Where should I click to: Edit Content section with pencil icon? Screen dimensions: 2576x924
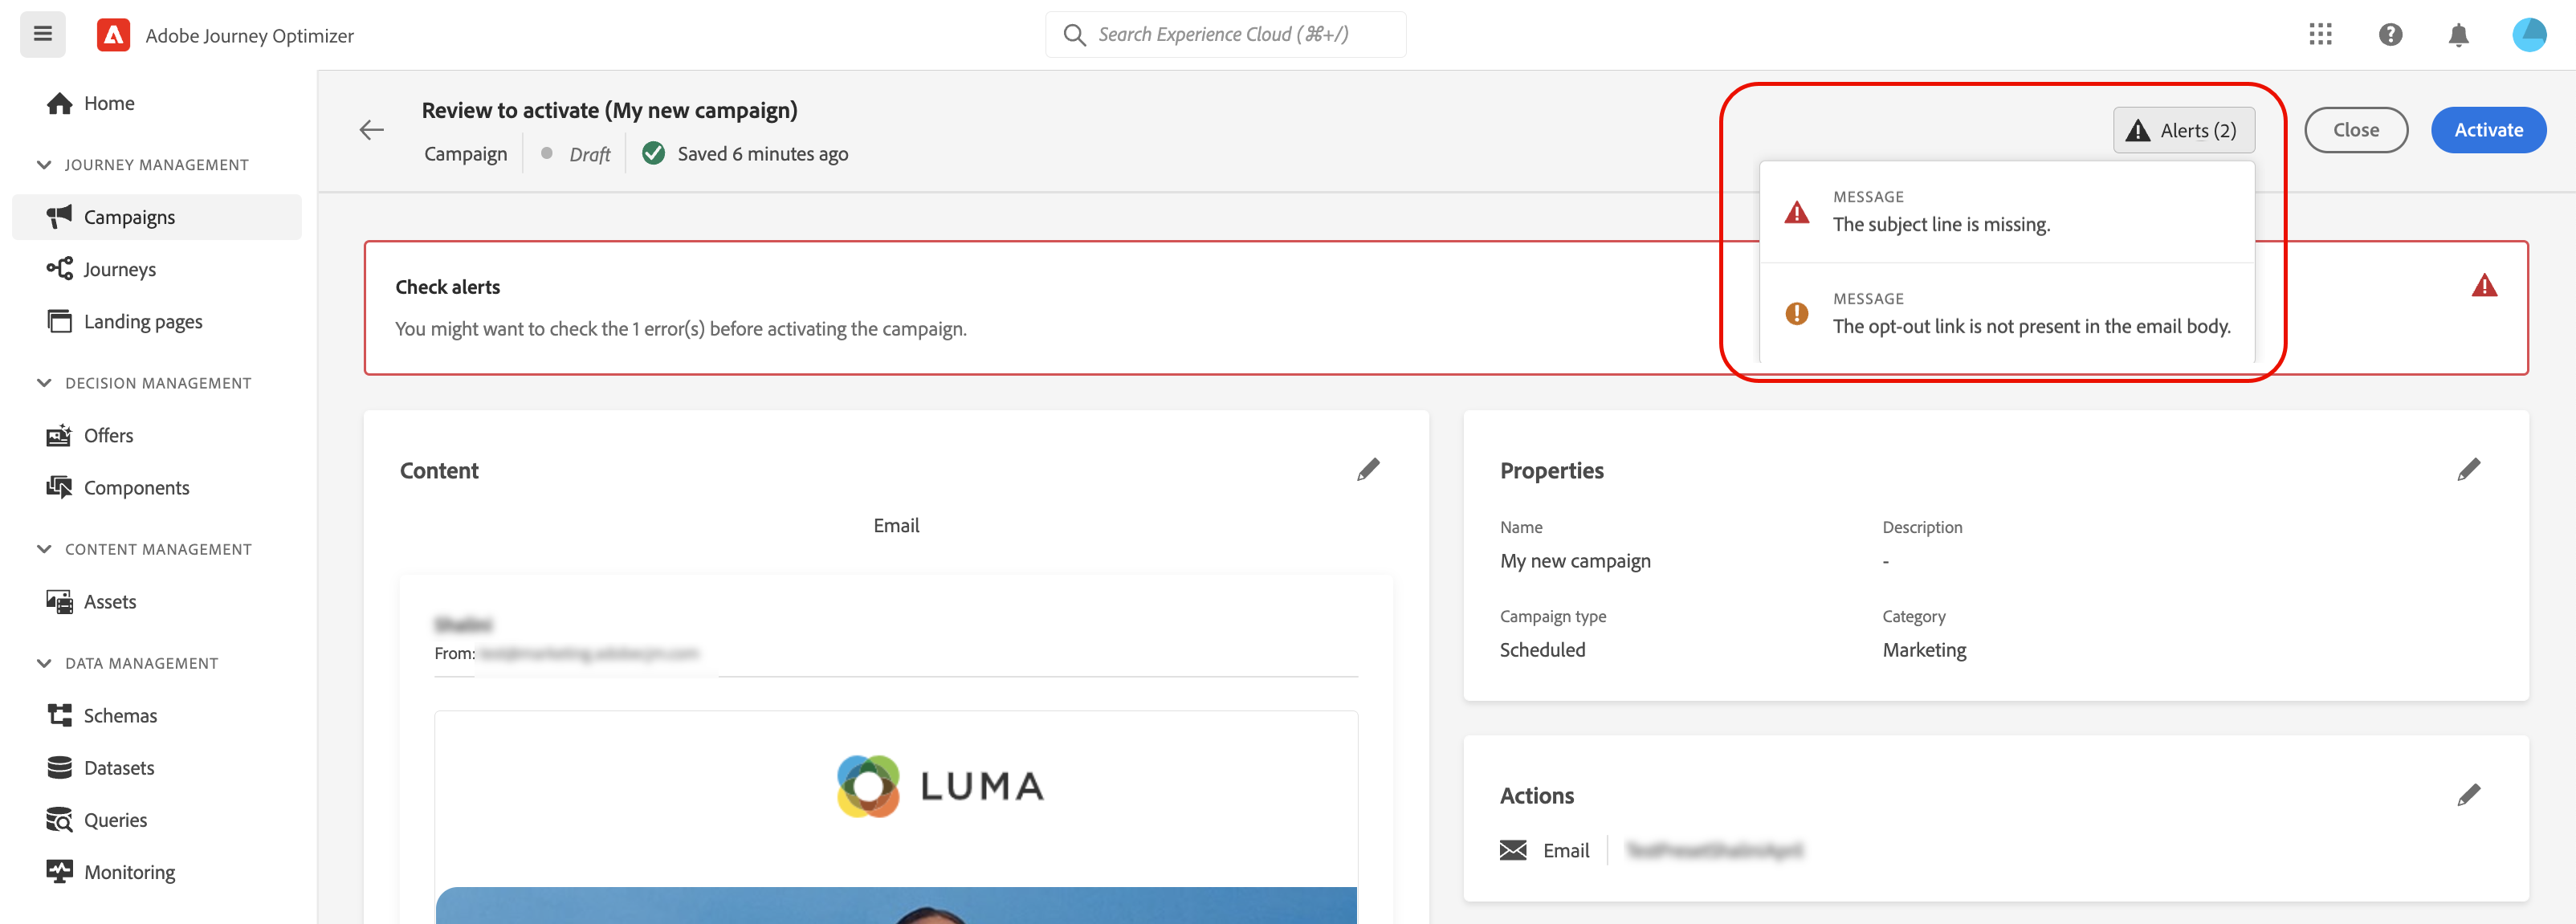click(x=1368, y=470)
